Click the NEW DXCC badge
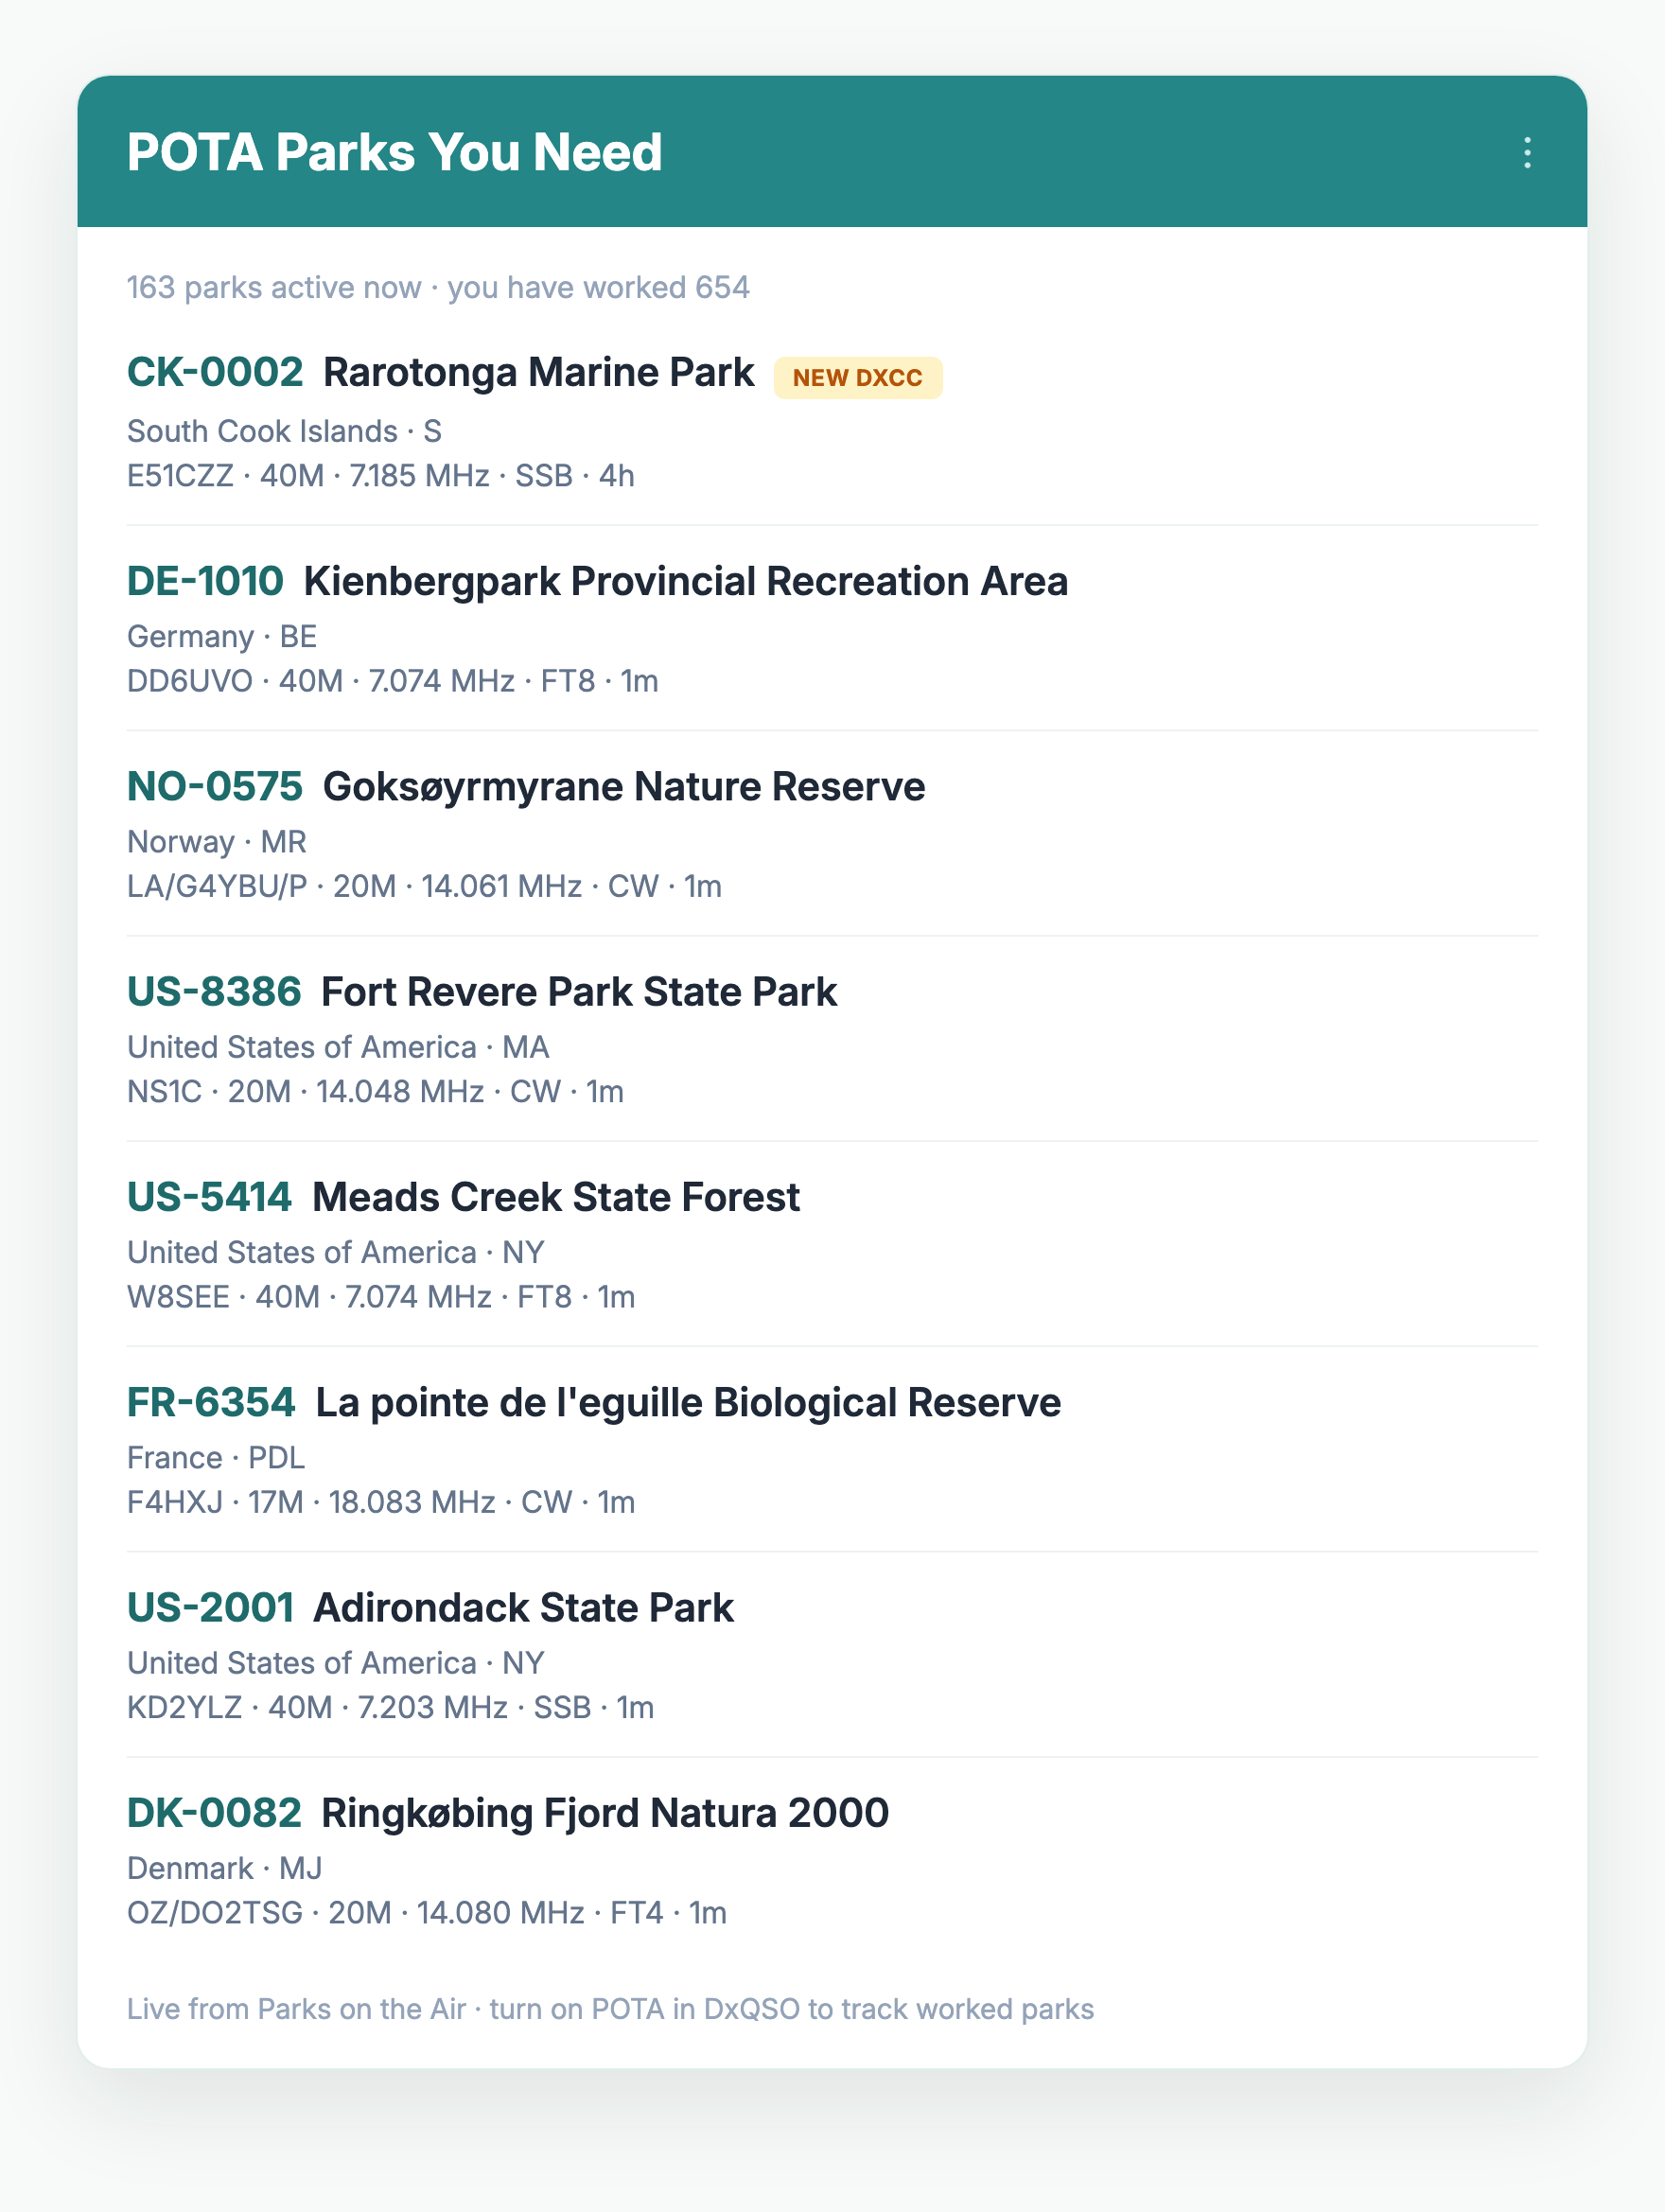The height and width of the screenshot is (2212, 1665). pos(858,378)
